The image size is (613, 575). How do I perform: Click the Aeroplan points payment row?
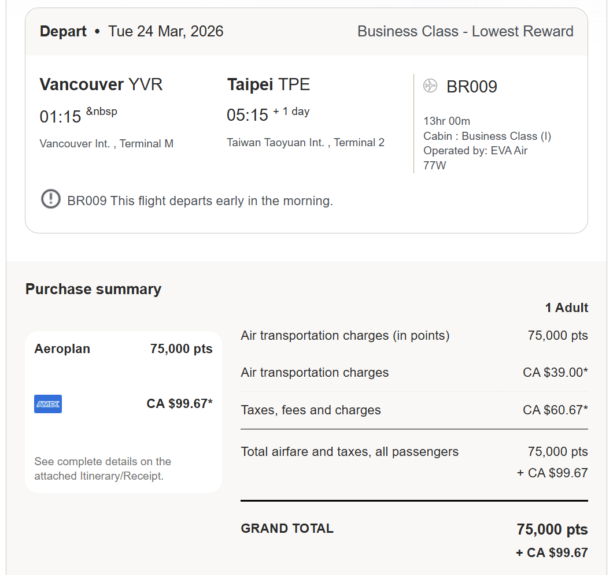coord(123,349)
